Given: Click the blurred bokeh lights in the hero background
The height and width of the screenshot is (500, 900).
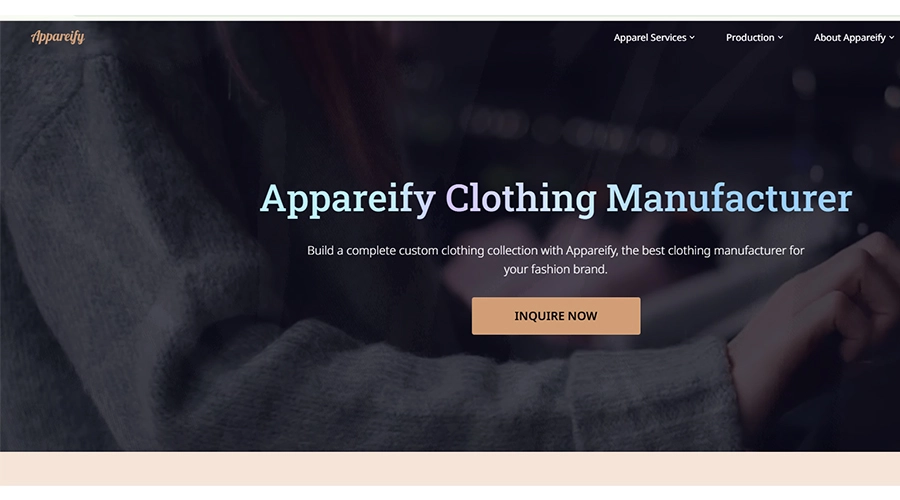Looking at the screenshot, I should [568, 129].
